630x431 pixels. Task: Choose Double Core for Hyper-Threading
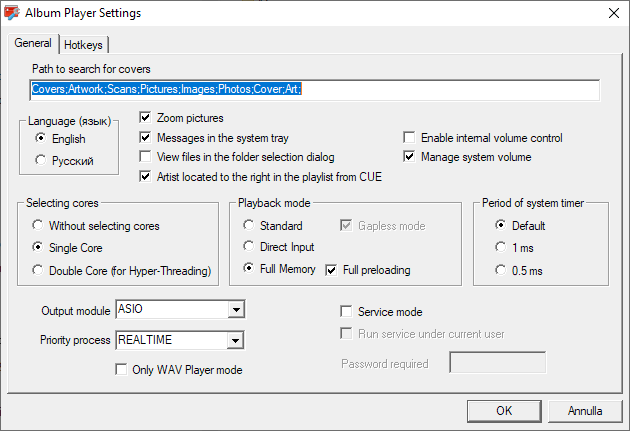coord(38,270)
